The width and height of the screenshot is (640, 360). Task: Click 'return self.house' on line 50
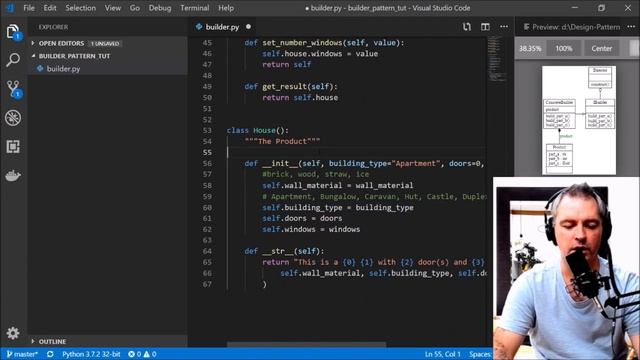(300, 98)
